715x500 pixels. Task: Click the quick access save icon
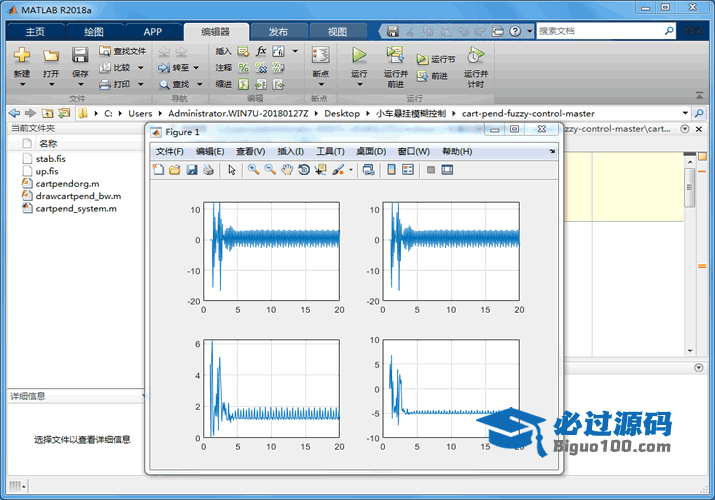(x=393, y=31)
